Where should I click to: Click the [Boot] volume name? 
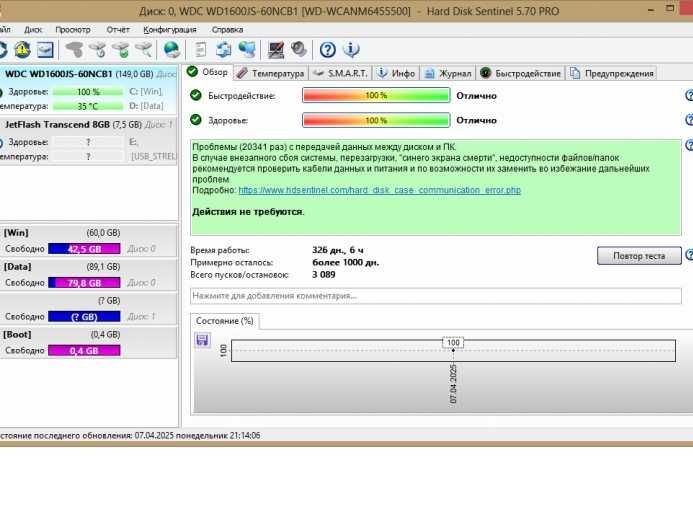[17, 334]
